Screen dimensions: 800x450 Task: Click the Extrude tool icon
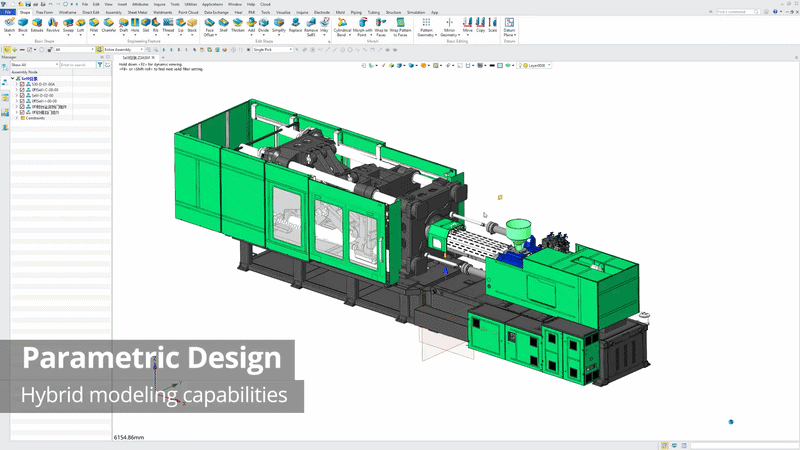point(37,24)
